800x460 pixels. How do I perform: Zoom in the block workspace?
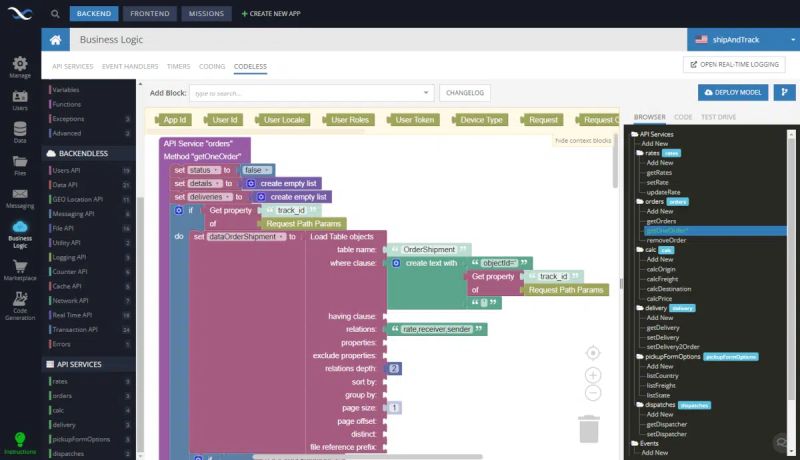[x=592, y=375]
